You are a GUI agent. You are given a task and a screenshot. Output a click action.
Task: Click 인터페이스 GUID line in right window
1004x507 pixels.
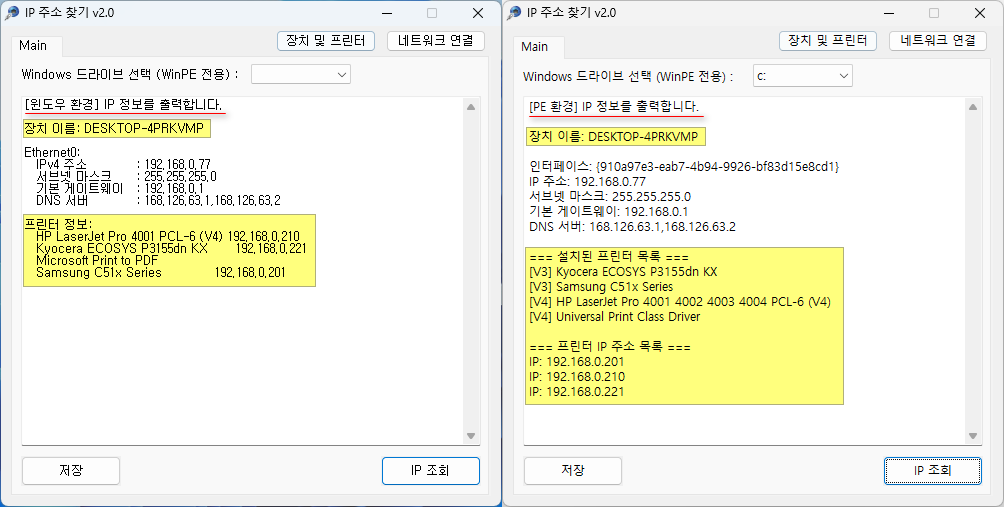[x=684, y=166]
